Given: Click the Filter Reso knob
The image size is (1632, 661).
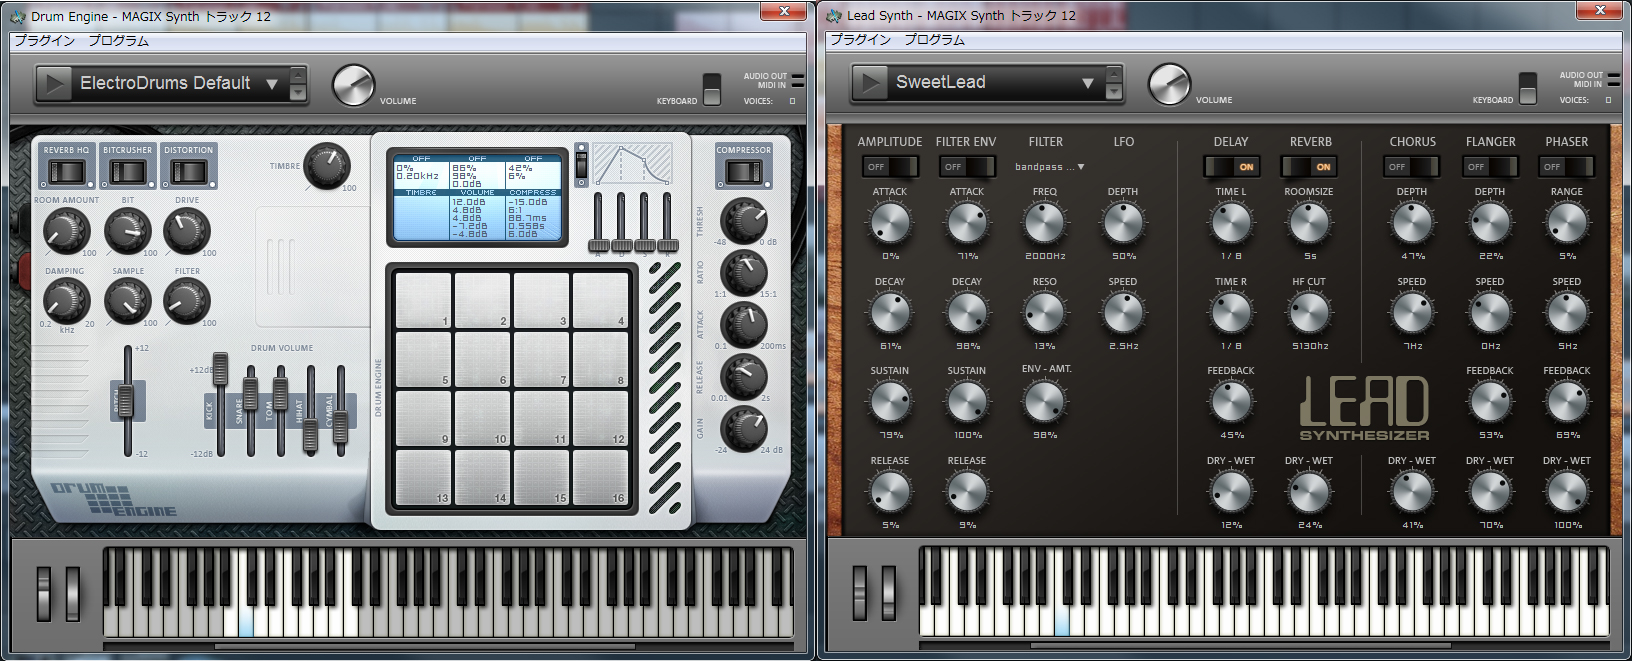Looking at the screenshot, I should [x=1045, y=313].
